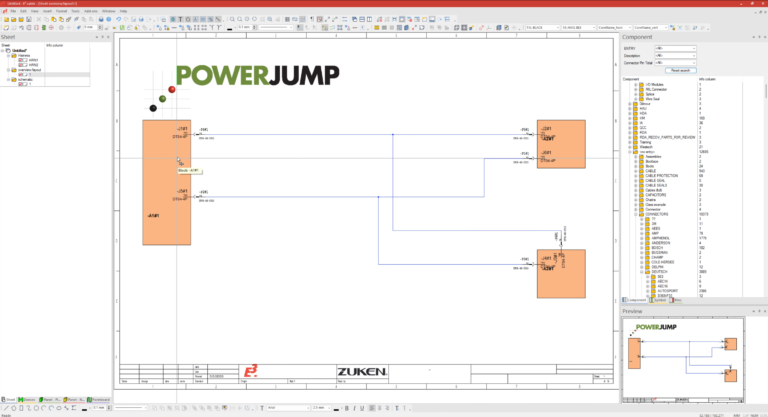The height and width of the screenshot is (417, 768).
Task: Click the Cut scissors icon
Action: pyautogui.click(x=39, y=19)
